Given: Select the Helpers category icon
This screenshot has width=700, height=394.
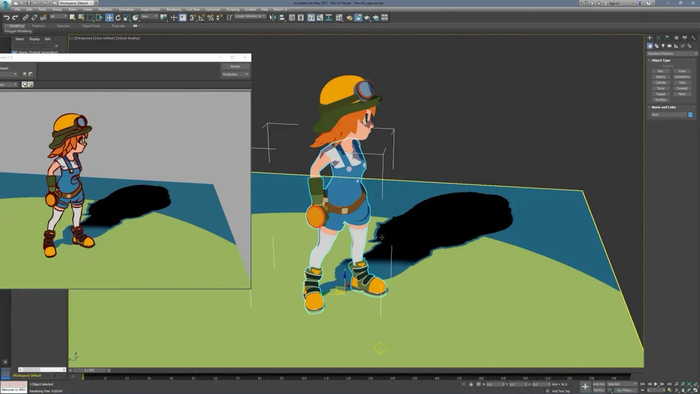Looking at the screenshot, I should click(x=676, y=46).
